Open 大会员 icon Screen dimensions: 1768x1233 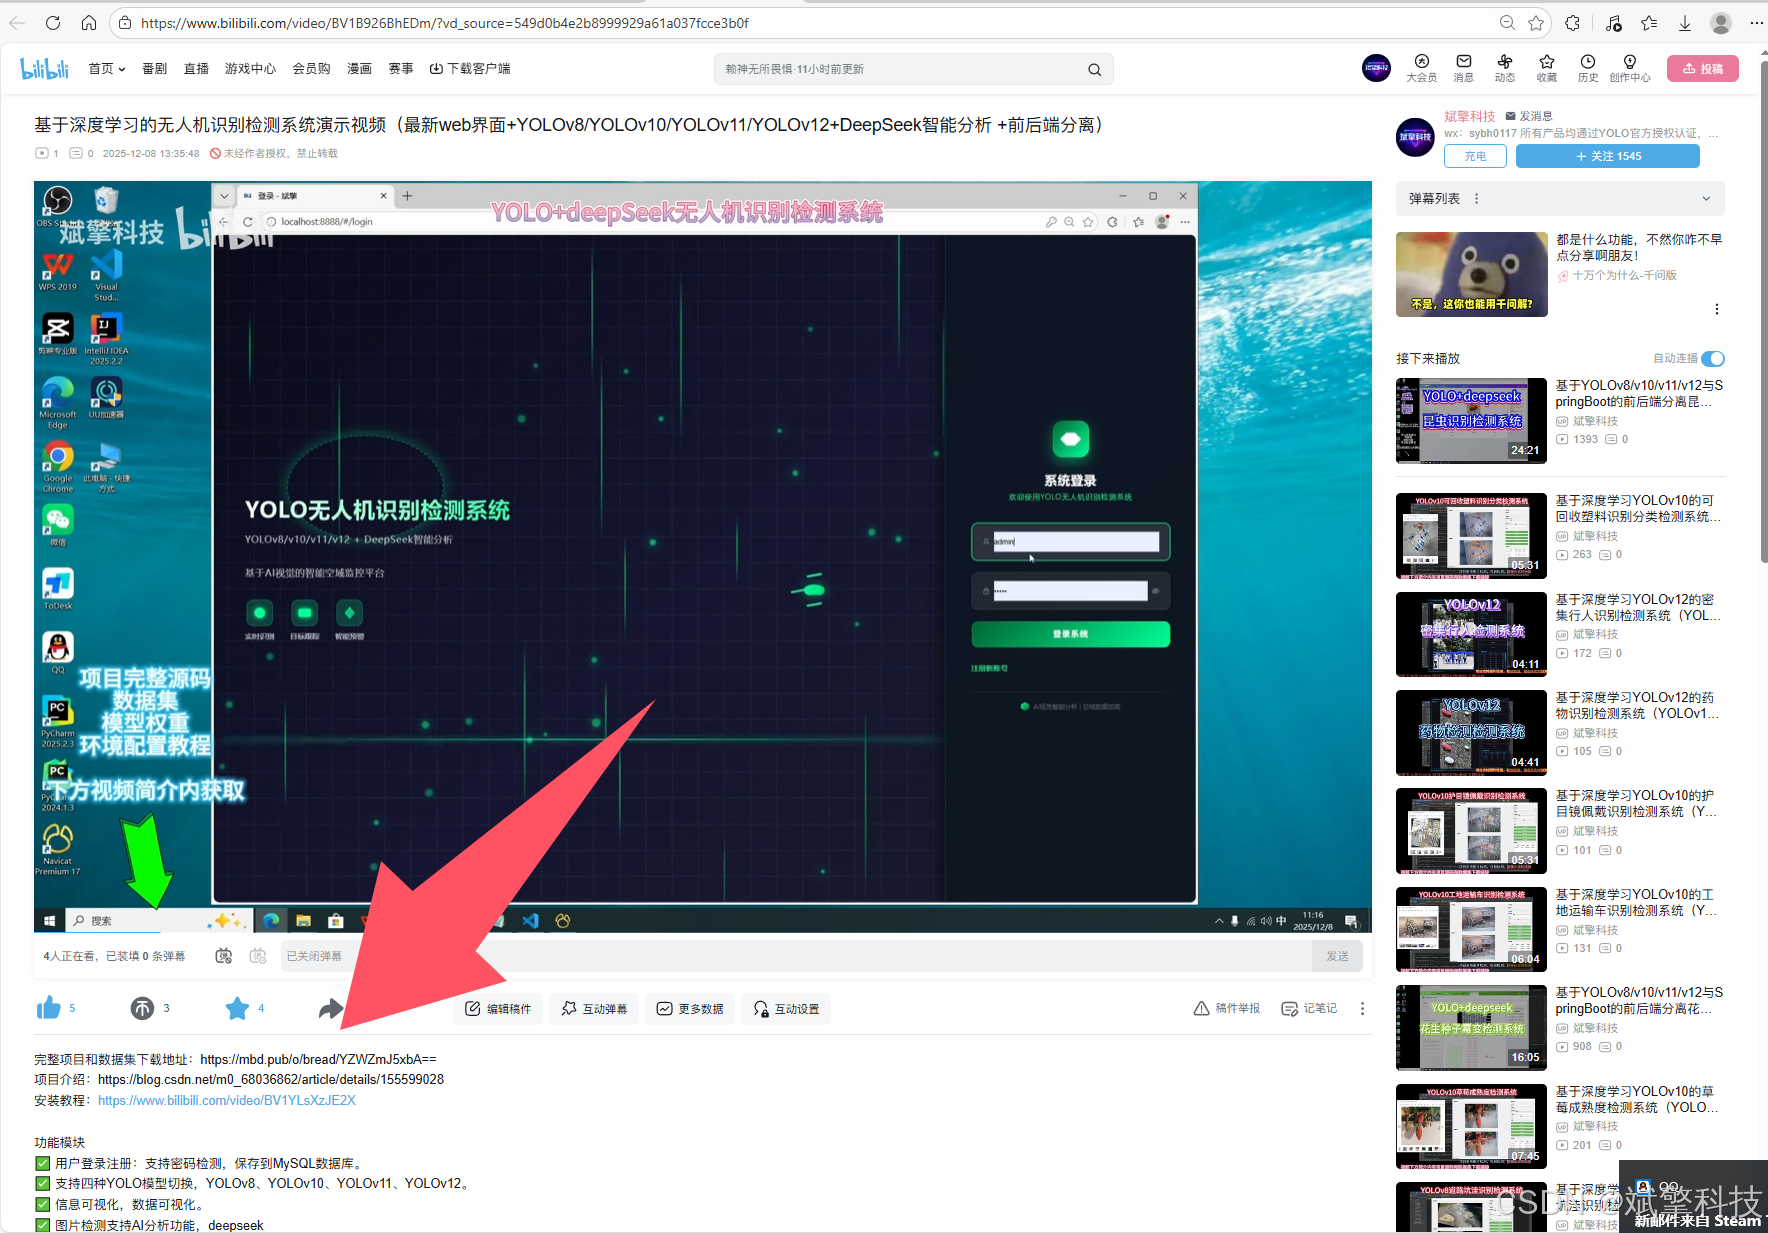pos(1421,68)
